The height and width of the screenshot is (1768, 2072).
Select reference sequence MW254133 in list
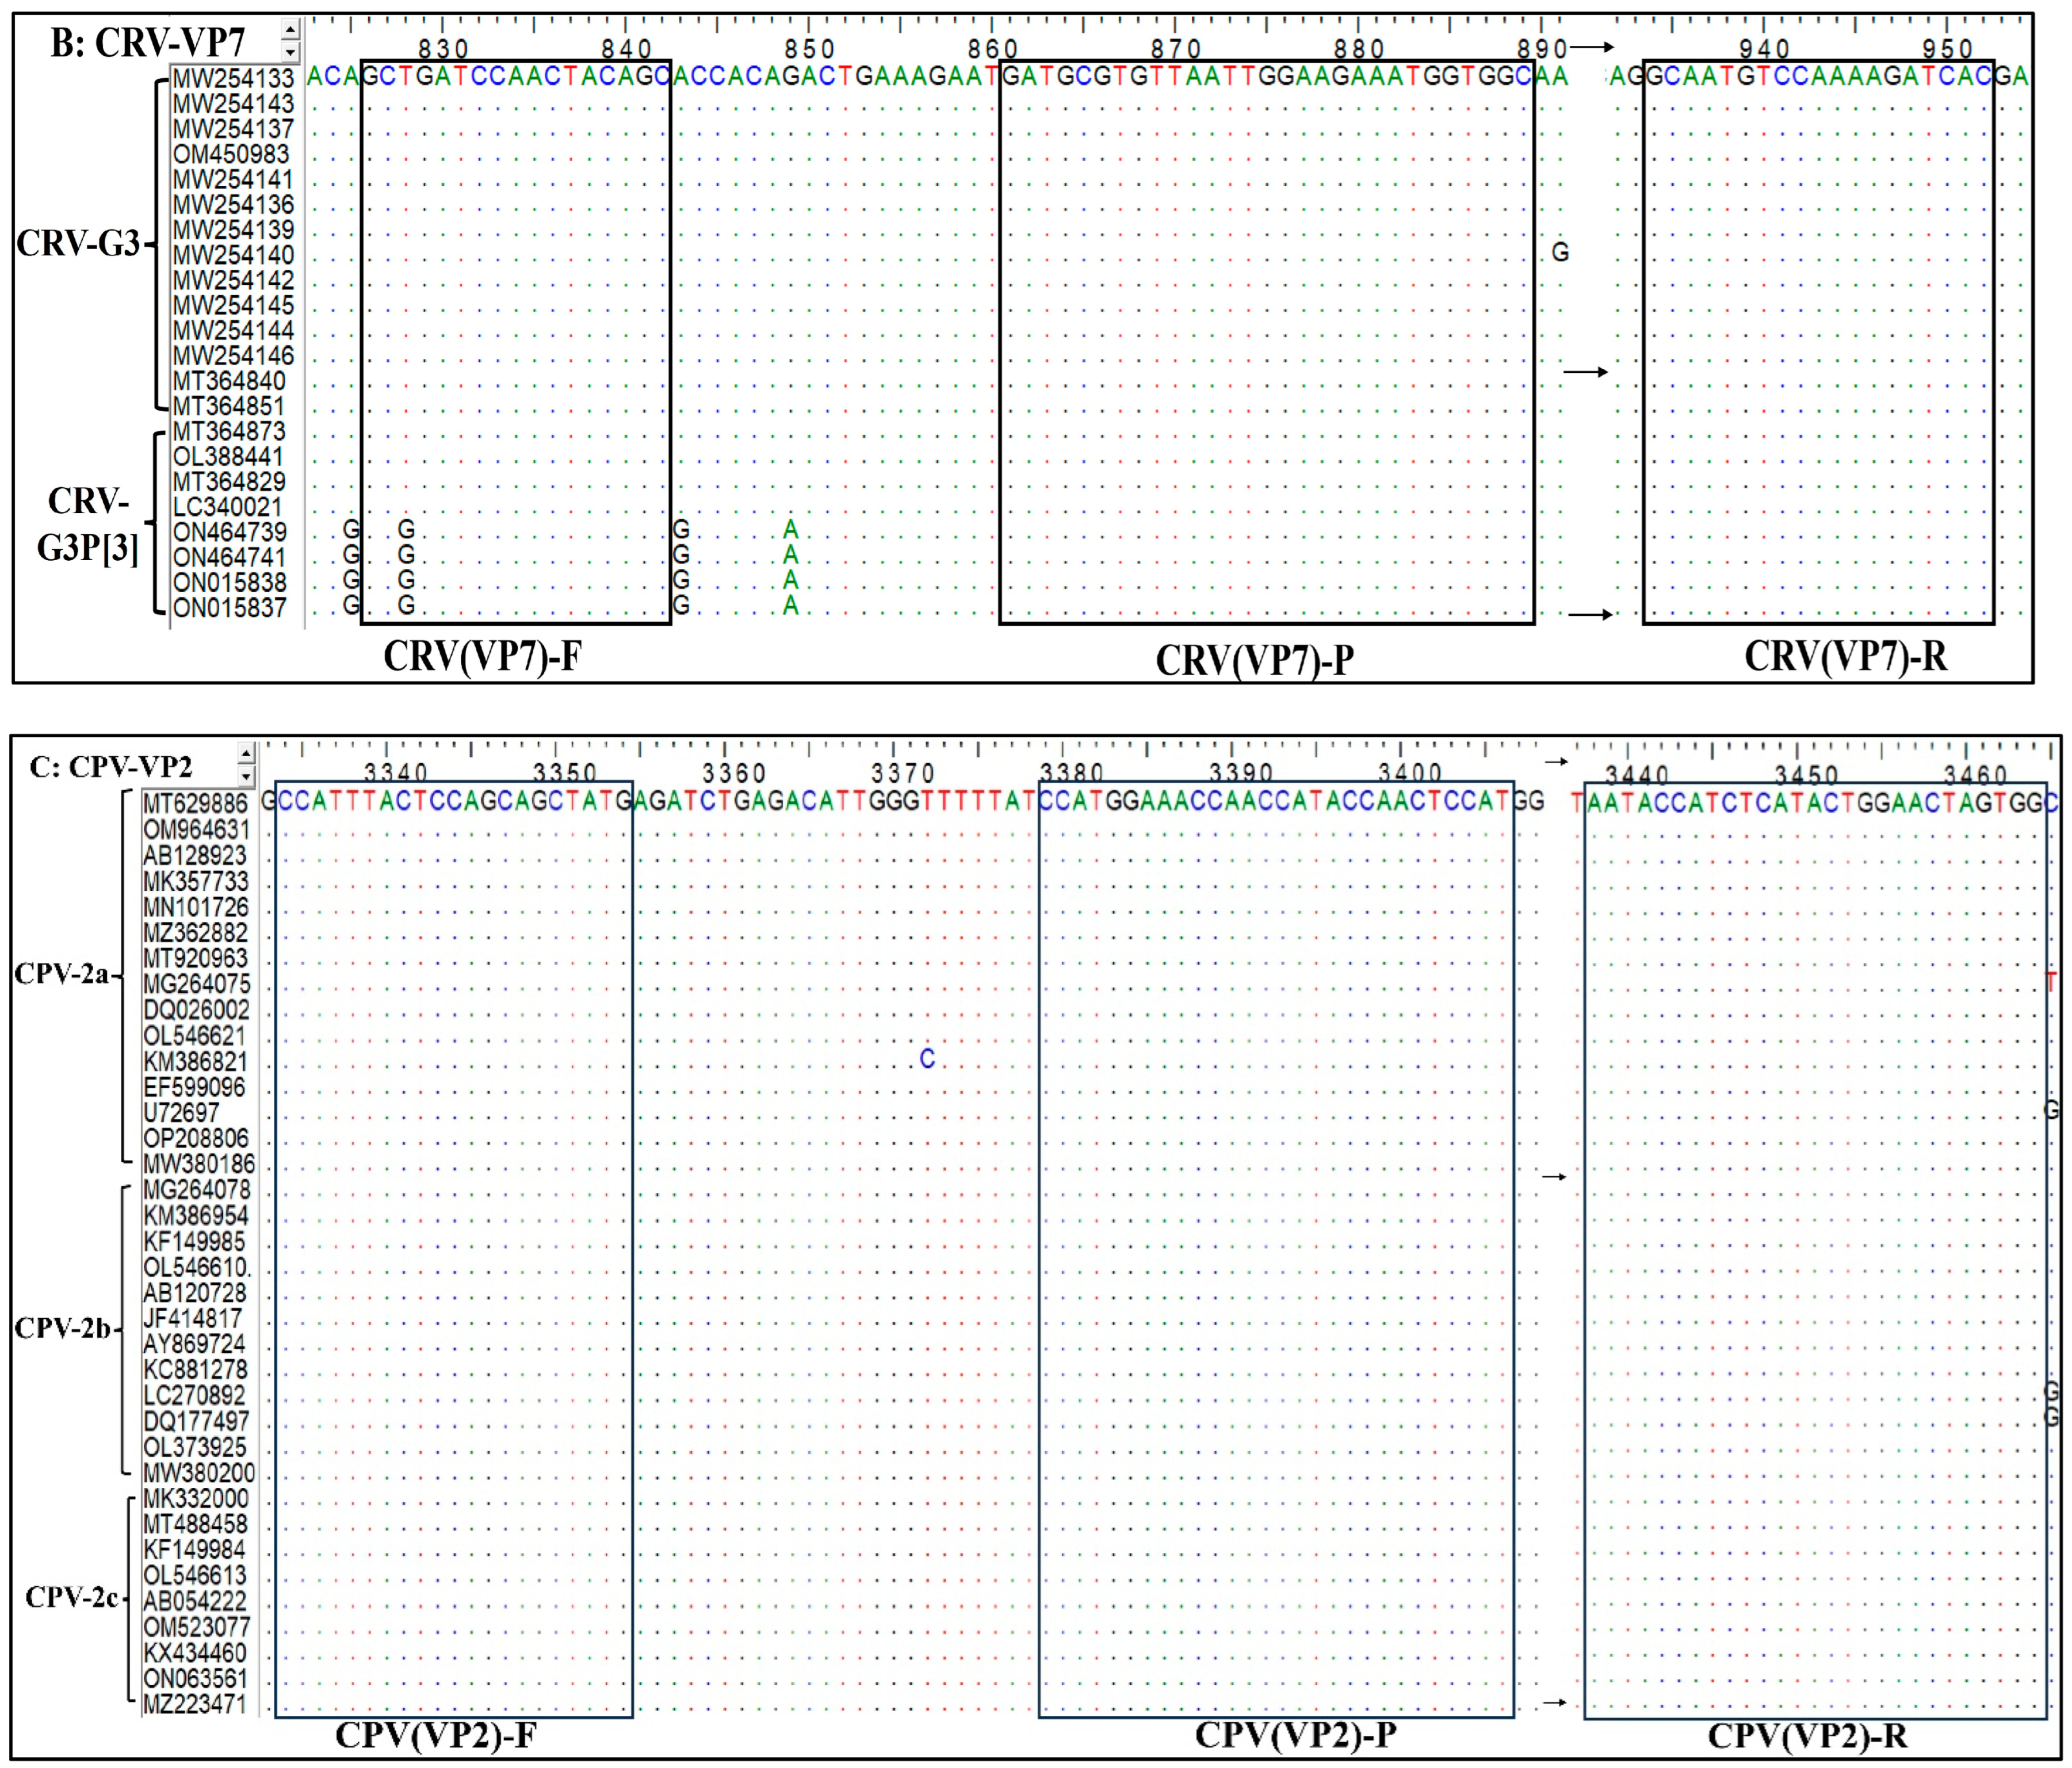tap(233, 79)
